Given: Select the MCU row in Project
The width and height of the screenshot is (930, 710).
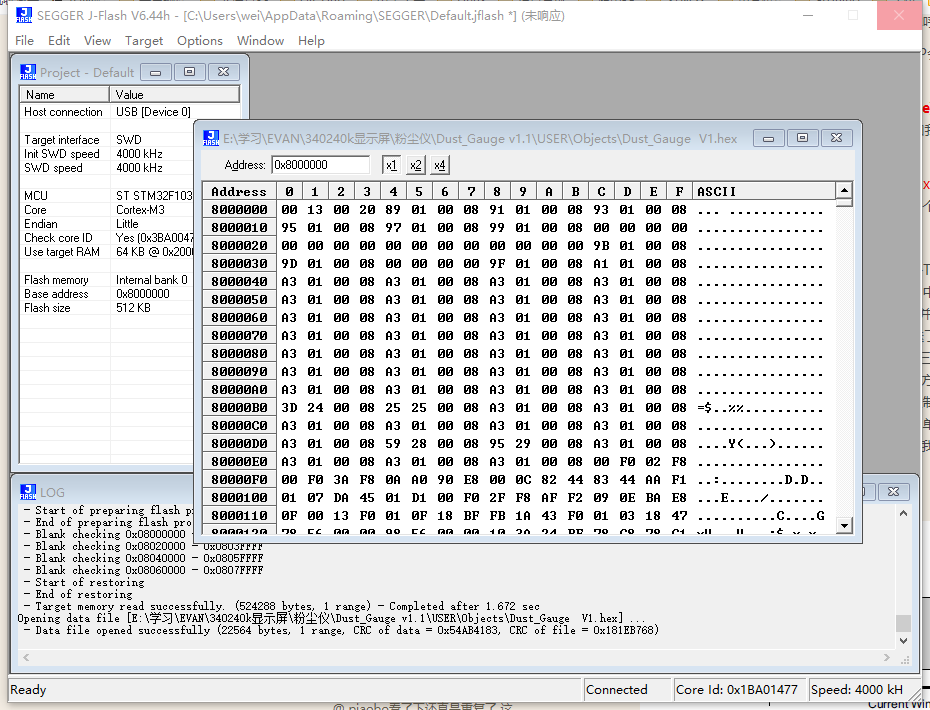Looking at the screenshot, I should (107, 196).
